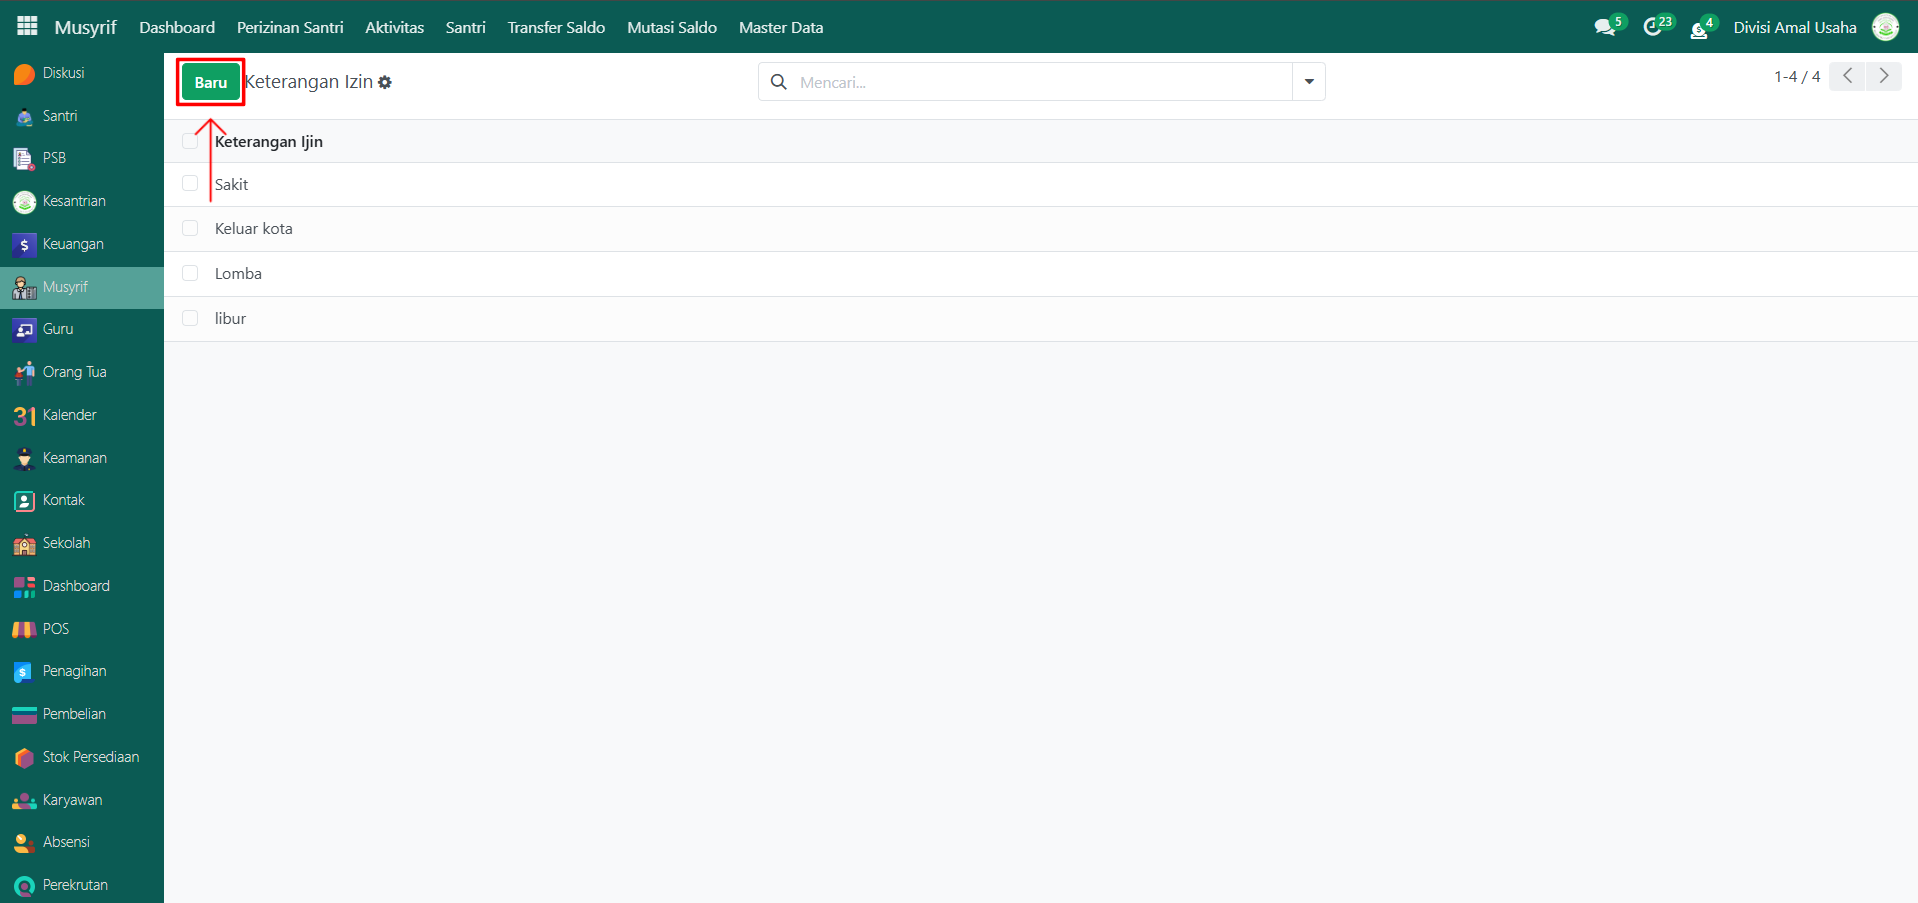Open the conversations chat icon
Screen dimensions: 1918x903
point(1605,27)
